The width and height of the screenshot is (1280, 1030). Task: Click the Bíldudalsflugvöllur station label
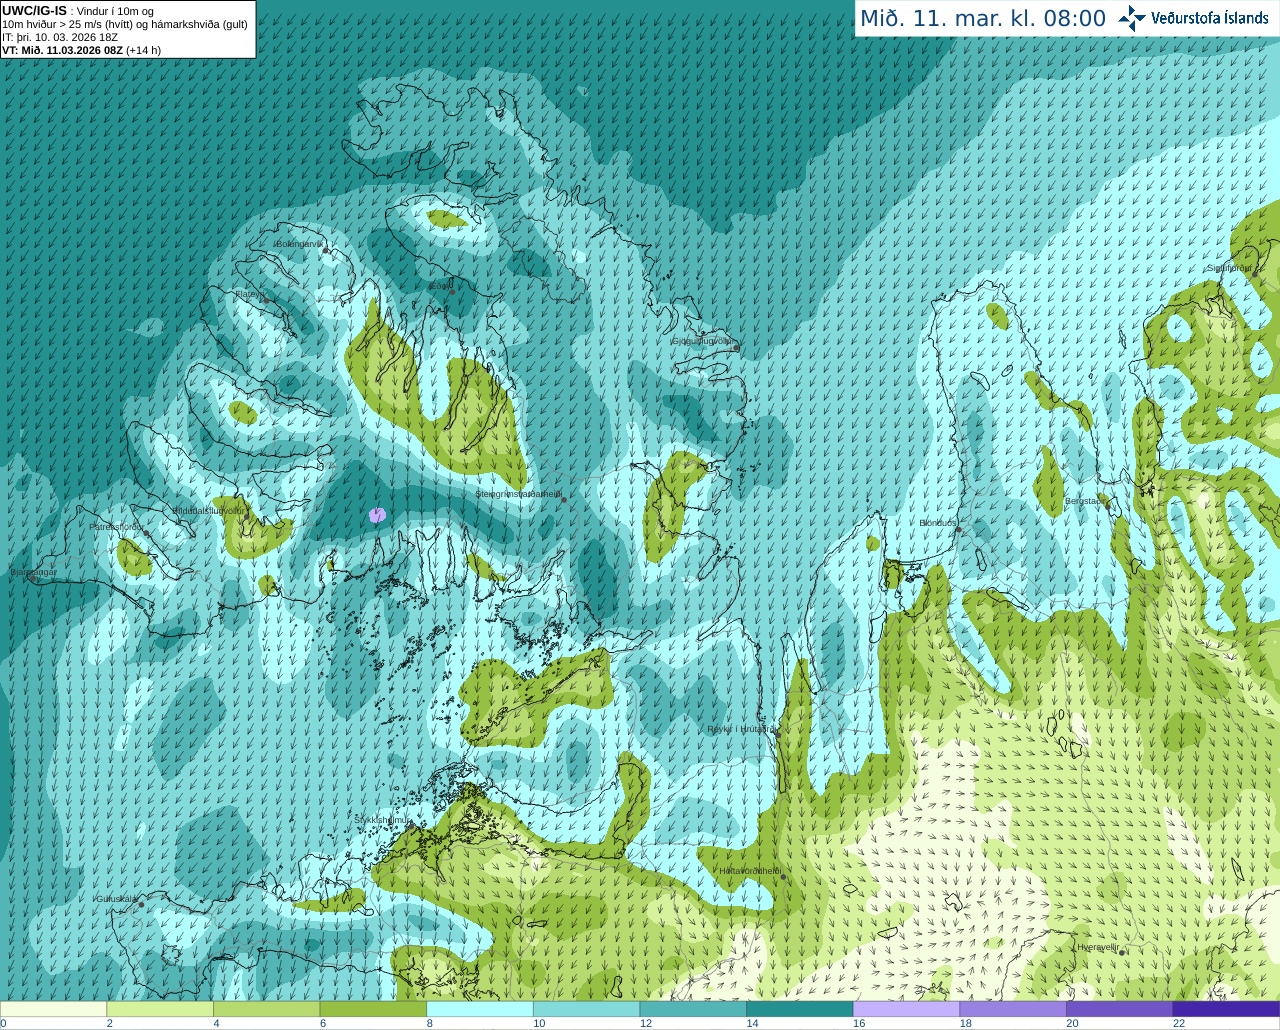coord(209,510)
